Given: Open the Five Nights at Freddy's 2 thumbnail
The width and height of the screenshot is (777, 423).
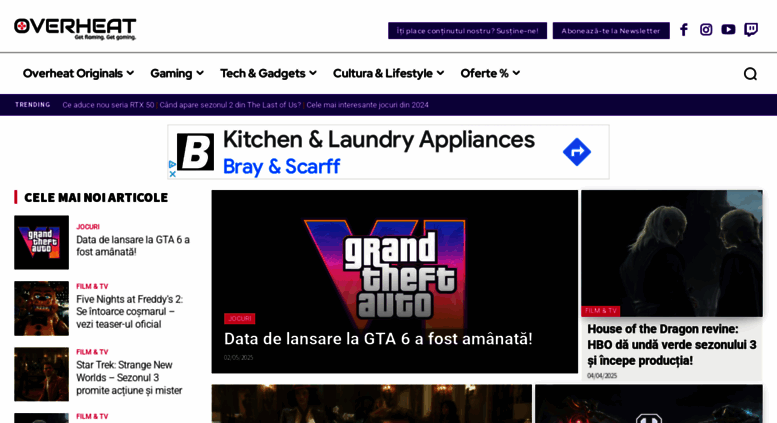Looking at the screenshot, I should [x=42, y=309].
